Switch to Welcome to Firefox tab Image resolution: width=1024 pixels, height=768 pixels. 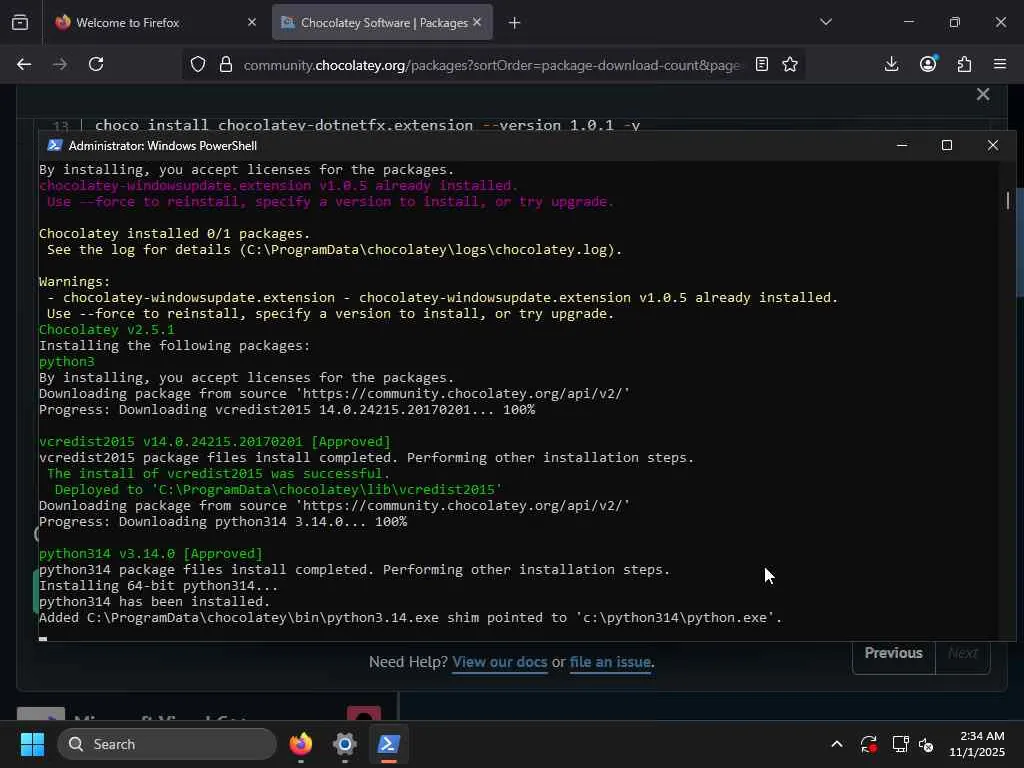(154, 23)
